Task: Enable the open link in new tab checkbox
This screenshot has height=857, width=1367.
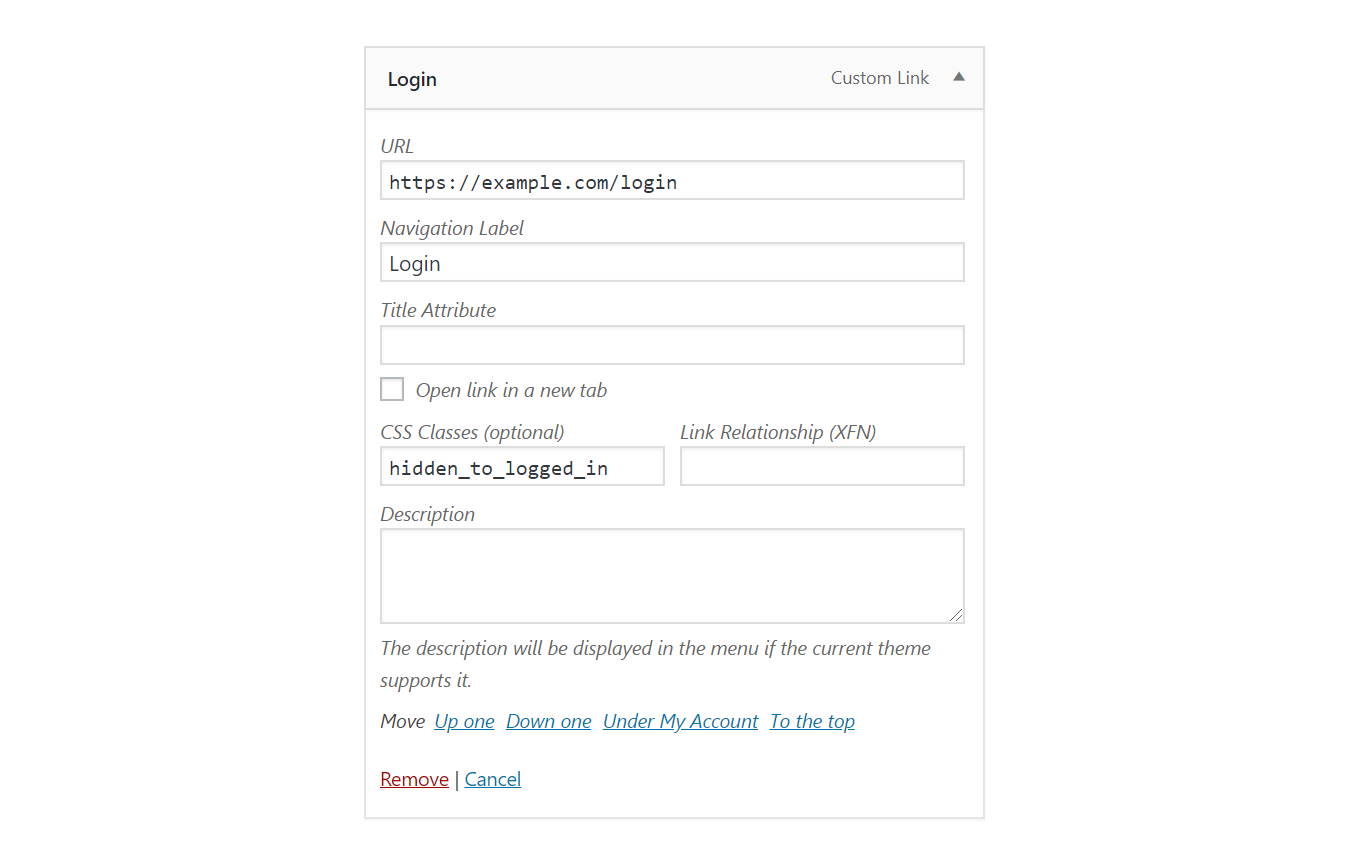Action: [392, 389]
